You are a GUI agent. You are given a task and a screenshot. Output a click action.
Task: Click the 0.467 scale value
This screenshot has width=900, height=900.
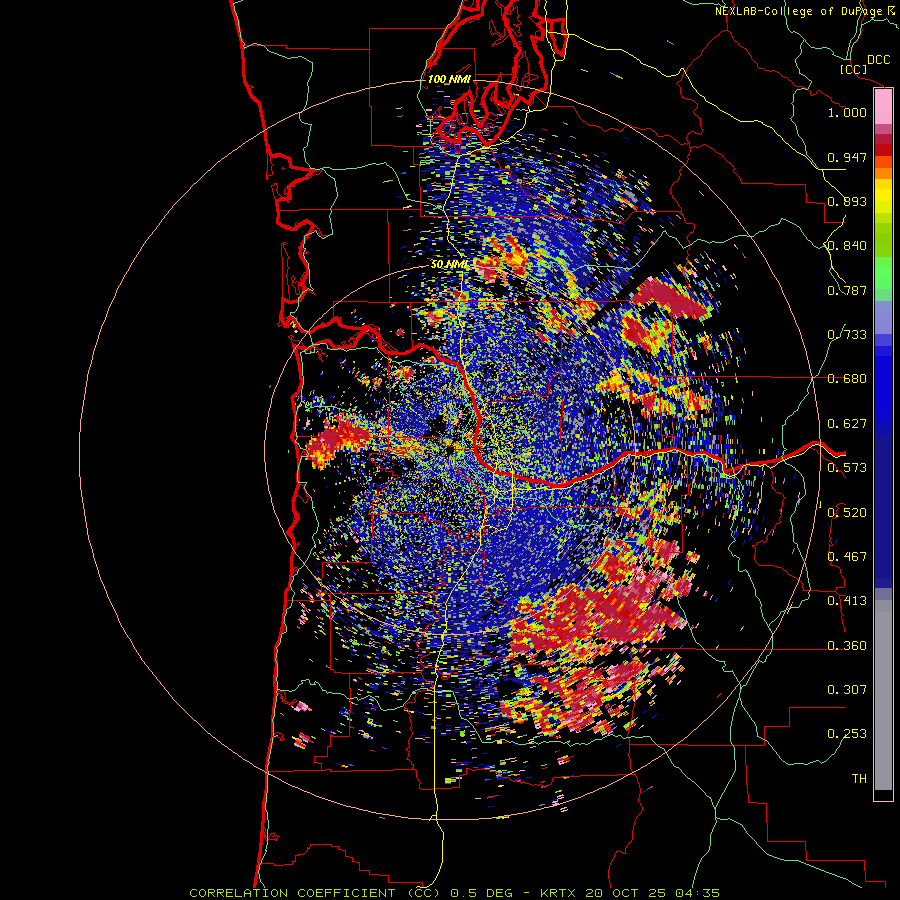847,557
